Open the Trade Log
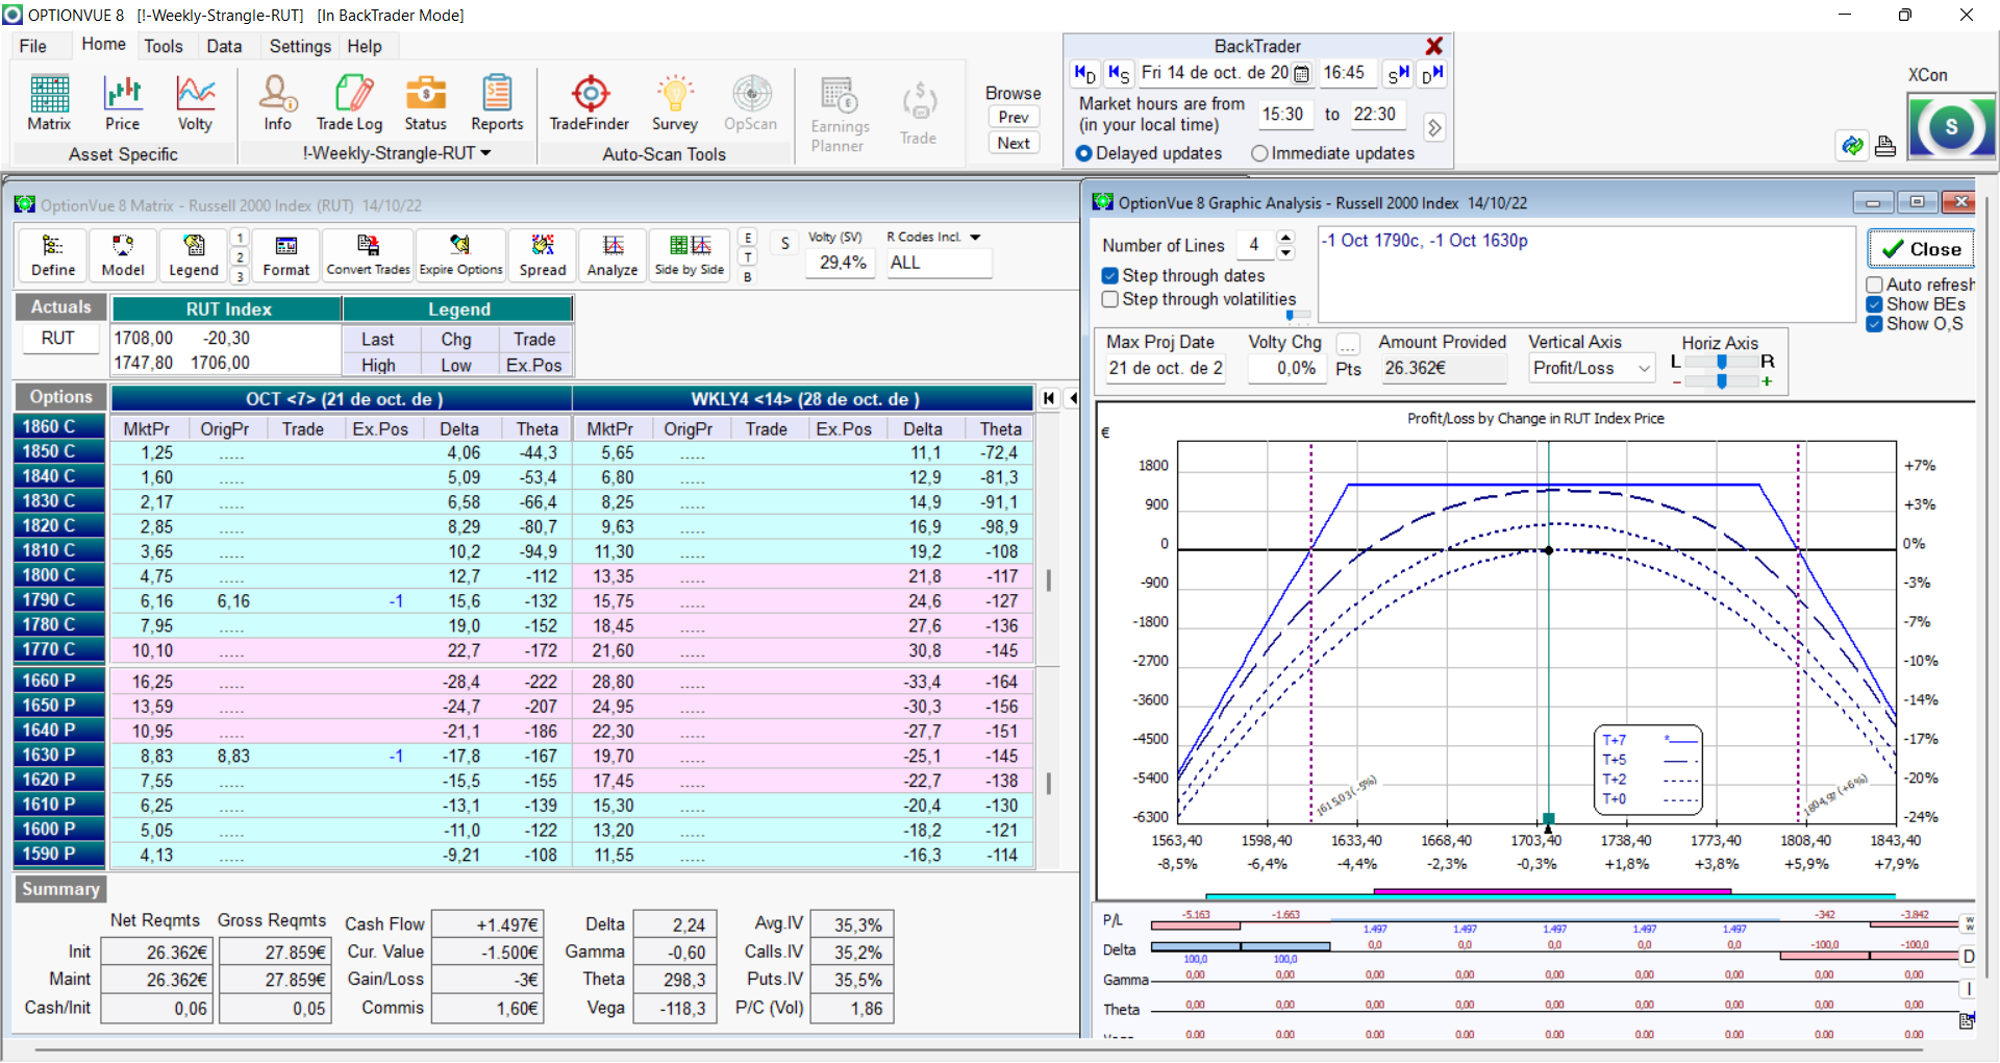Screen dimensions: 2000x1063 coord(349,103)
